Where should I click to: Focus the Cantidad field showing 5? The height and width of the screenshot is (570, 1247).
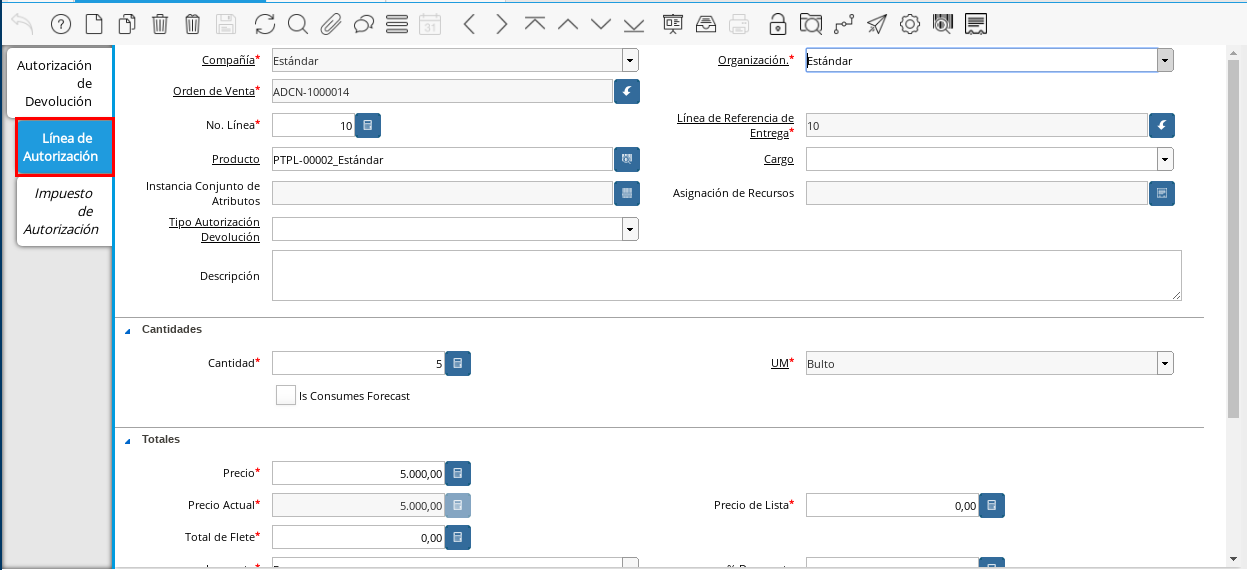[358, 364]
